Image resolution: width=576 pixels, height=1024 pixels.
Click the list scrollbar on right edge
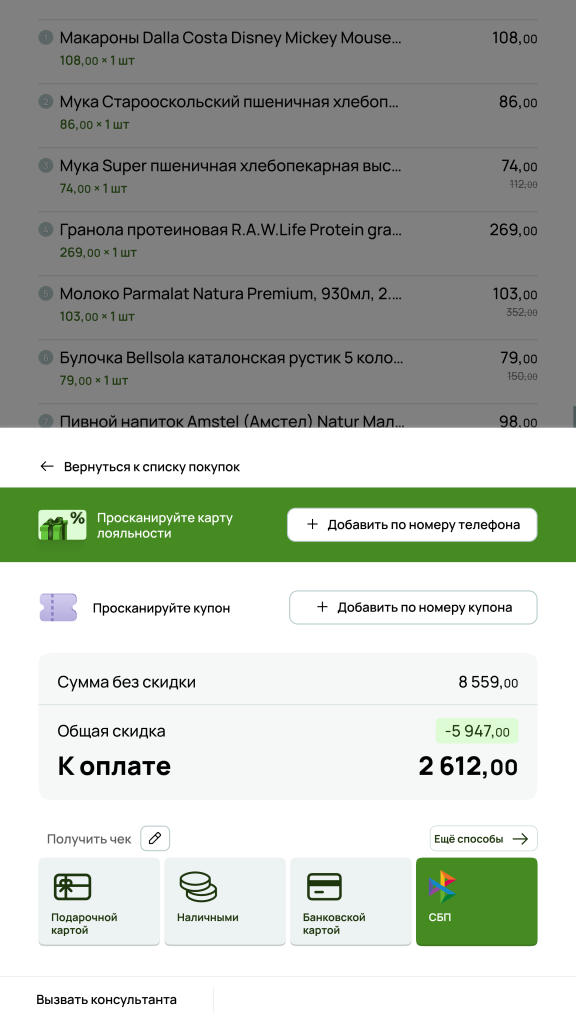[x=573, y=416]
